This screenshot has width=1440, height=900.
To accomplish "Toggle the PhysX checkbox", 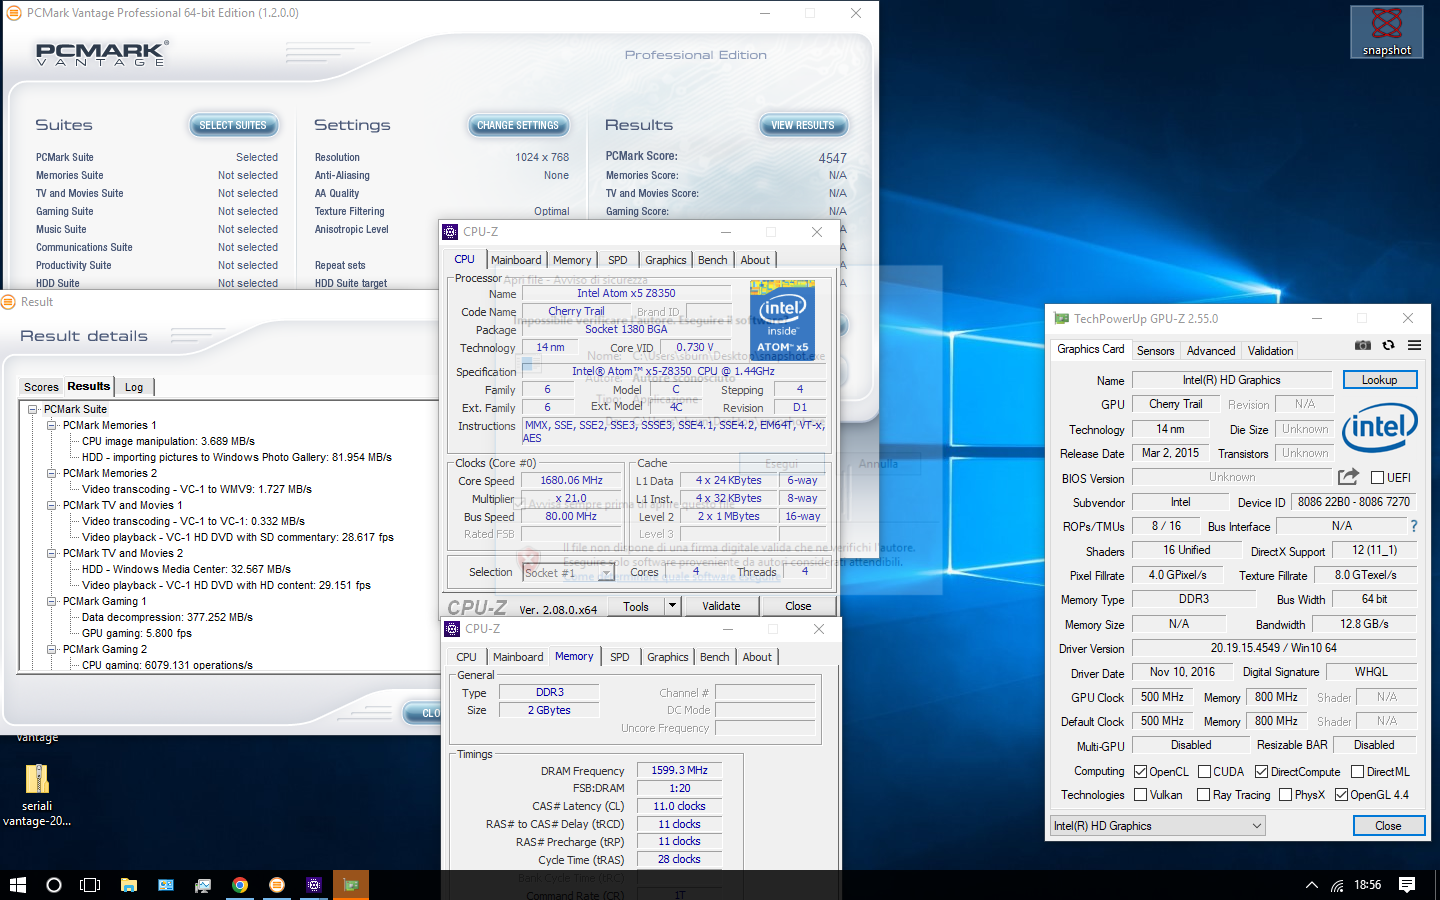I will coord(1285,795).
